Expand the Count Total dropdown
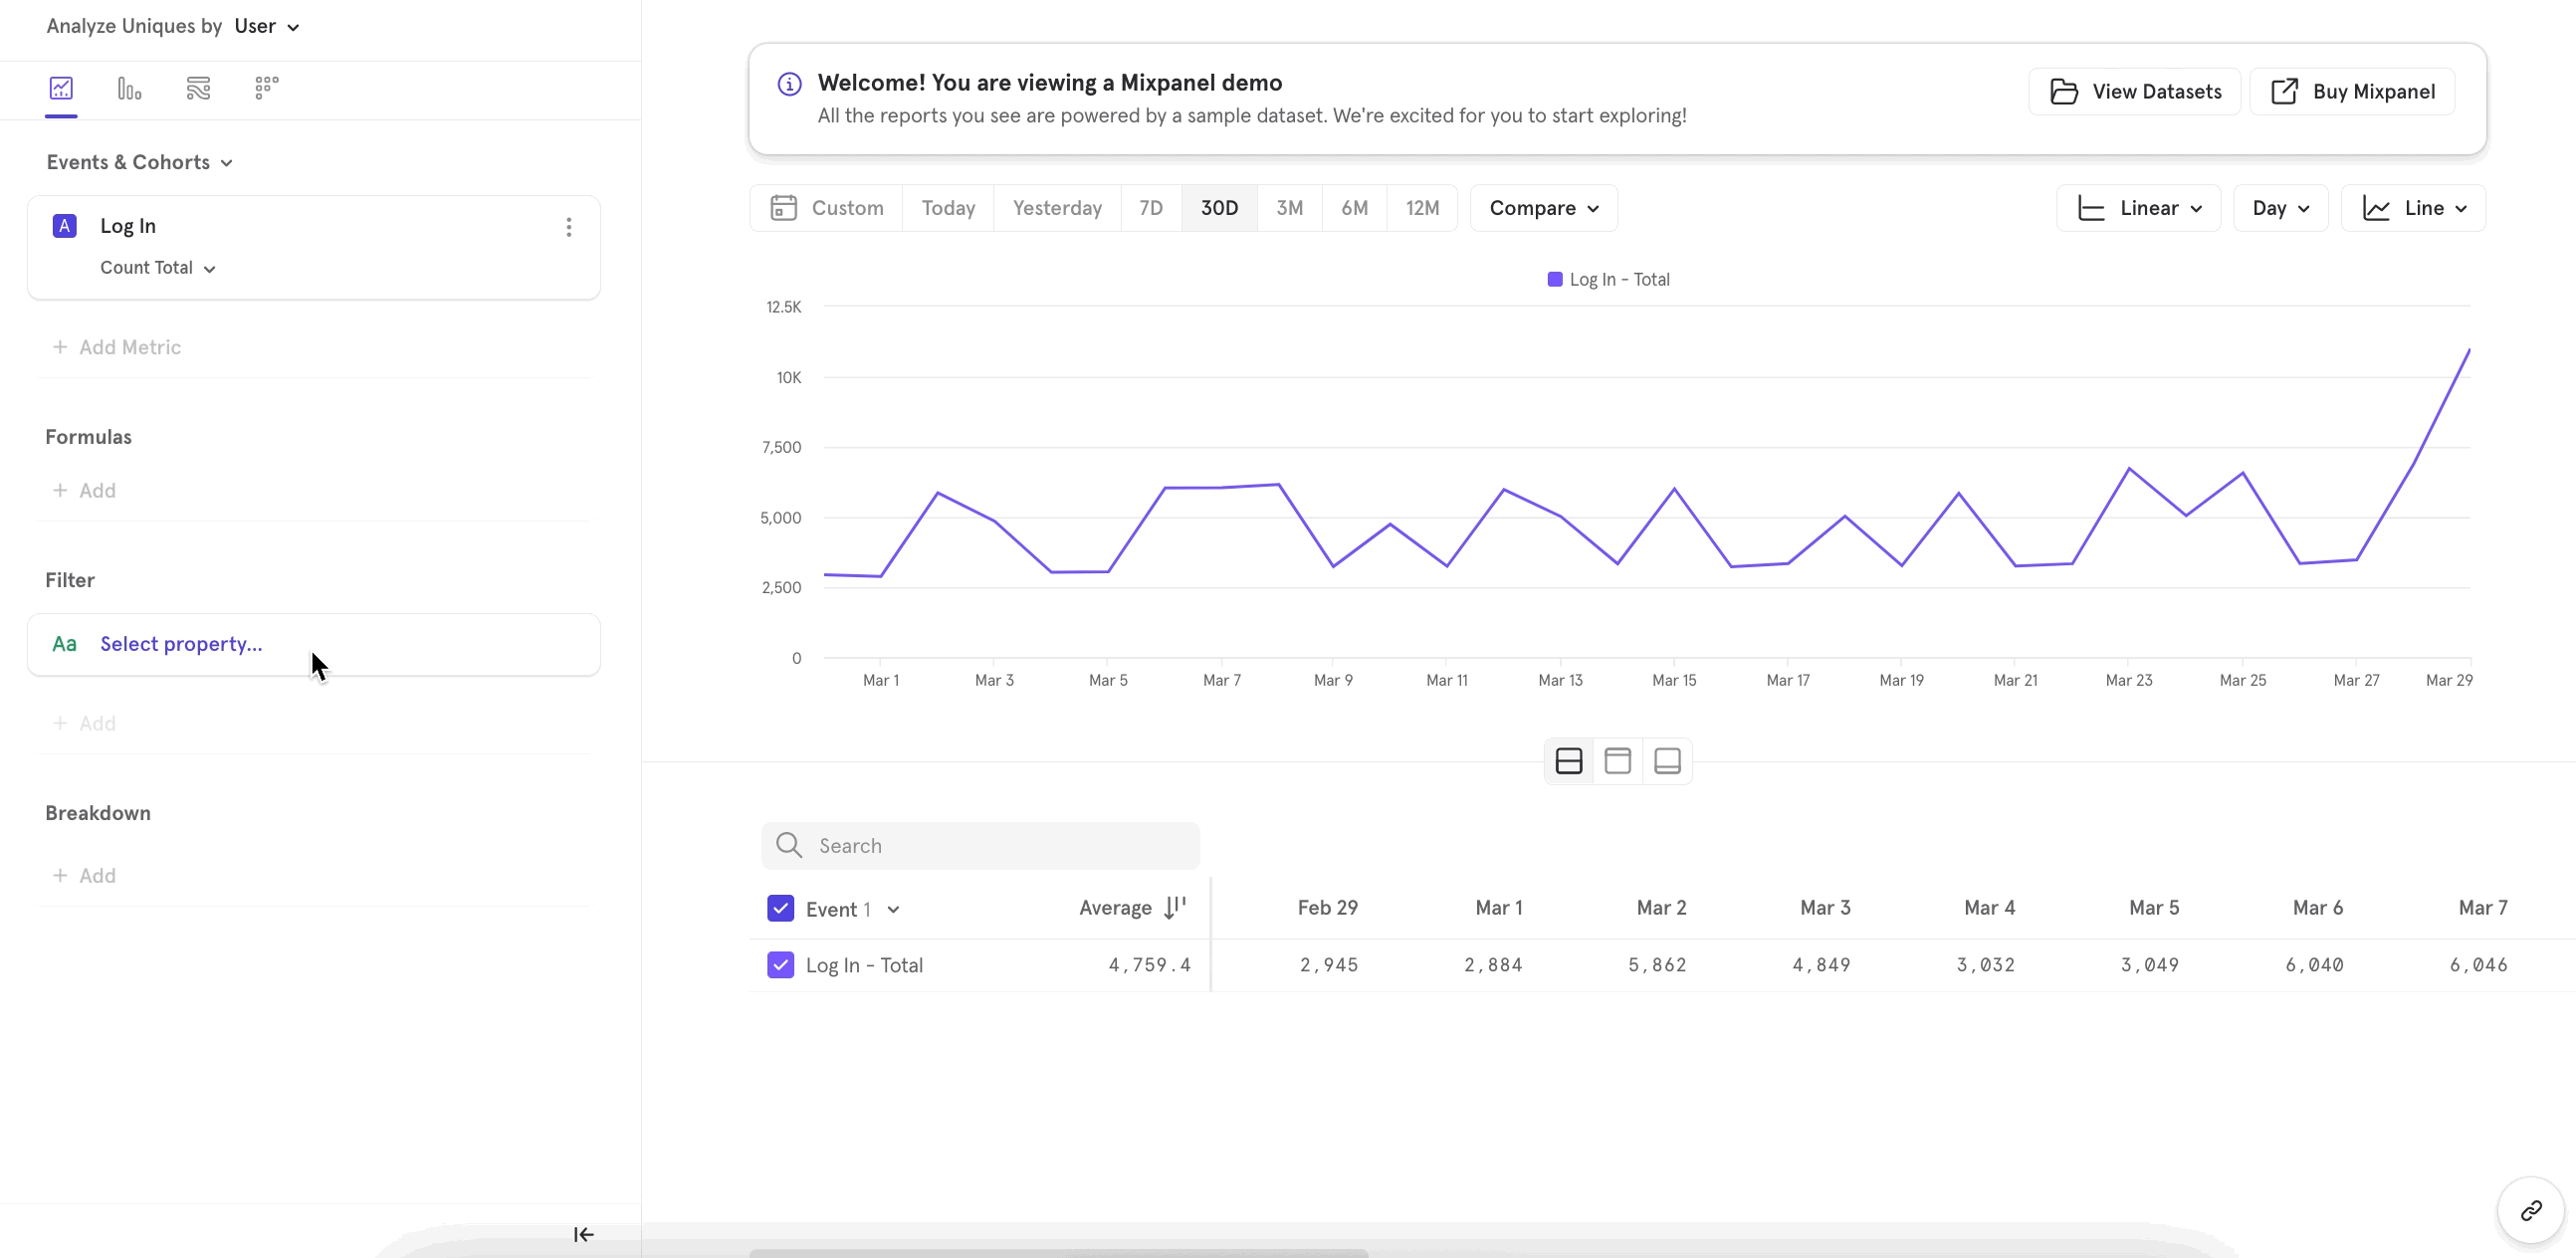2576x1258 pixels. coord(157,268)
